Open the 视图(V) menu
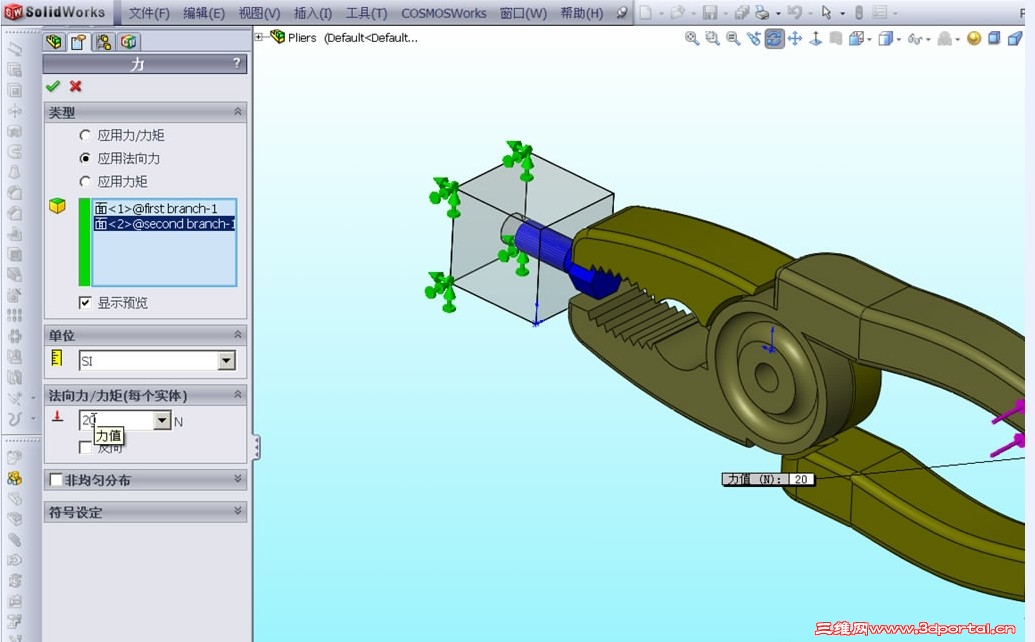This screenshot has width=1035, height=642. click(x=259, y=13)
